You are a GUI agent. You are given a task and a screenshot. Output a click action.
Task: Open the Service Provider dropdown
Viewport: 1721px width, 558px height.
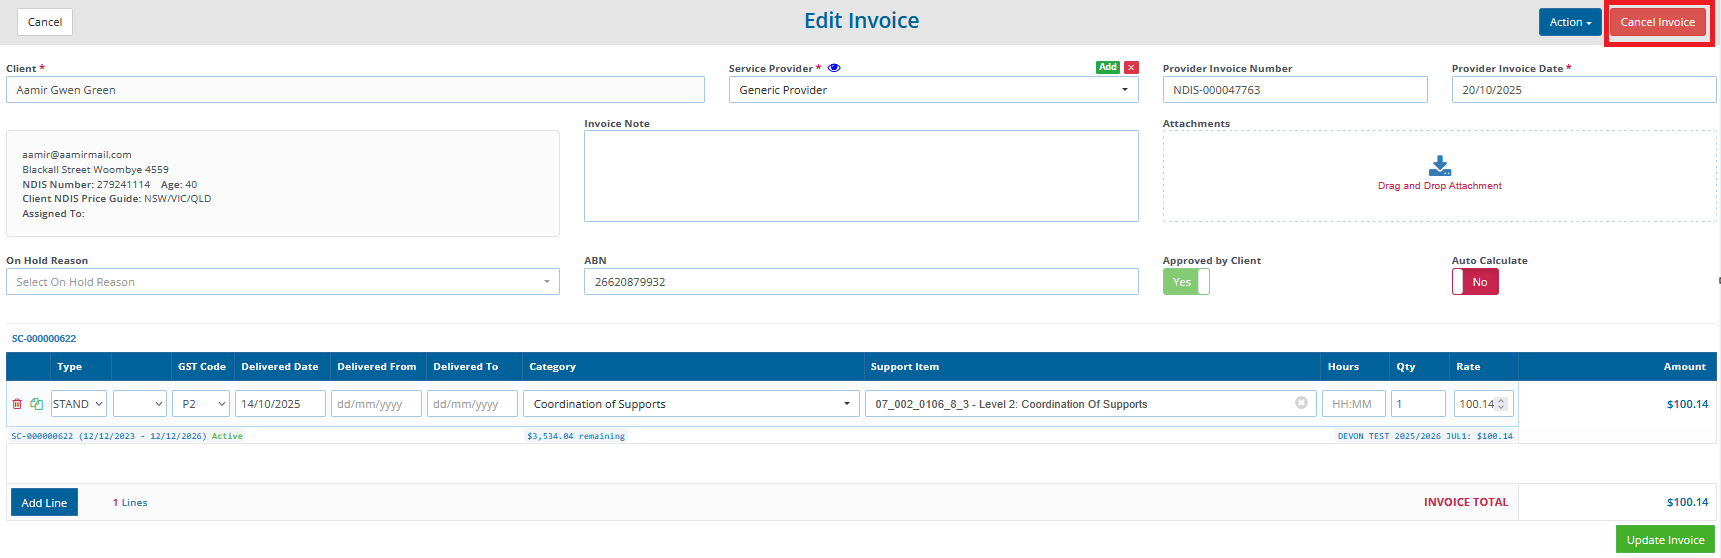point(933,90)
